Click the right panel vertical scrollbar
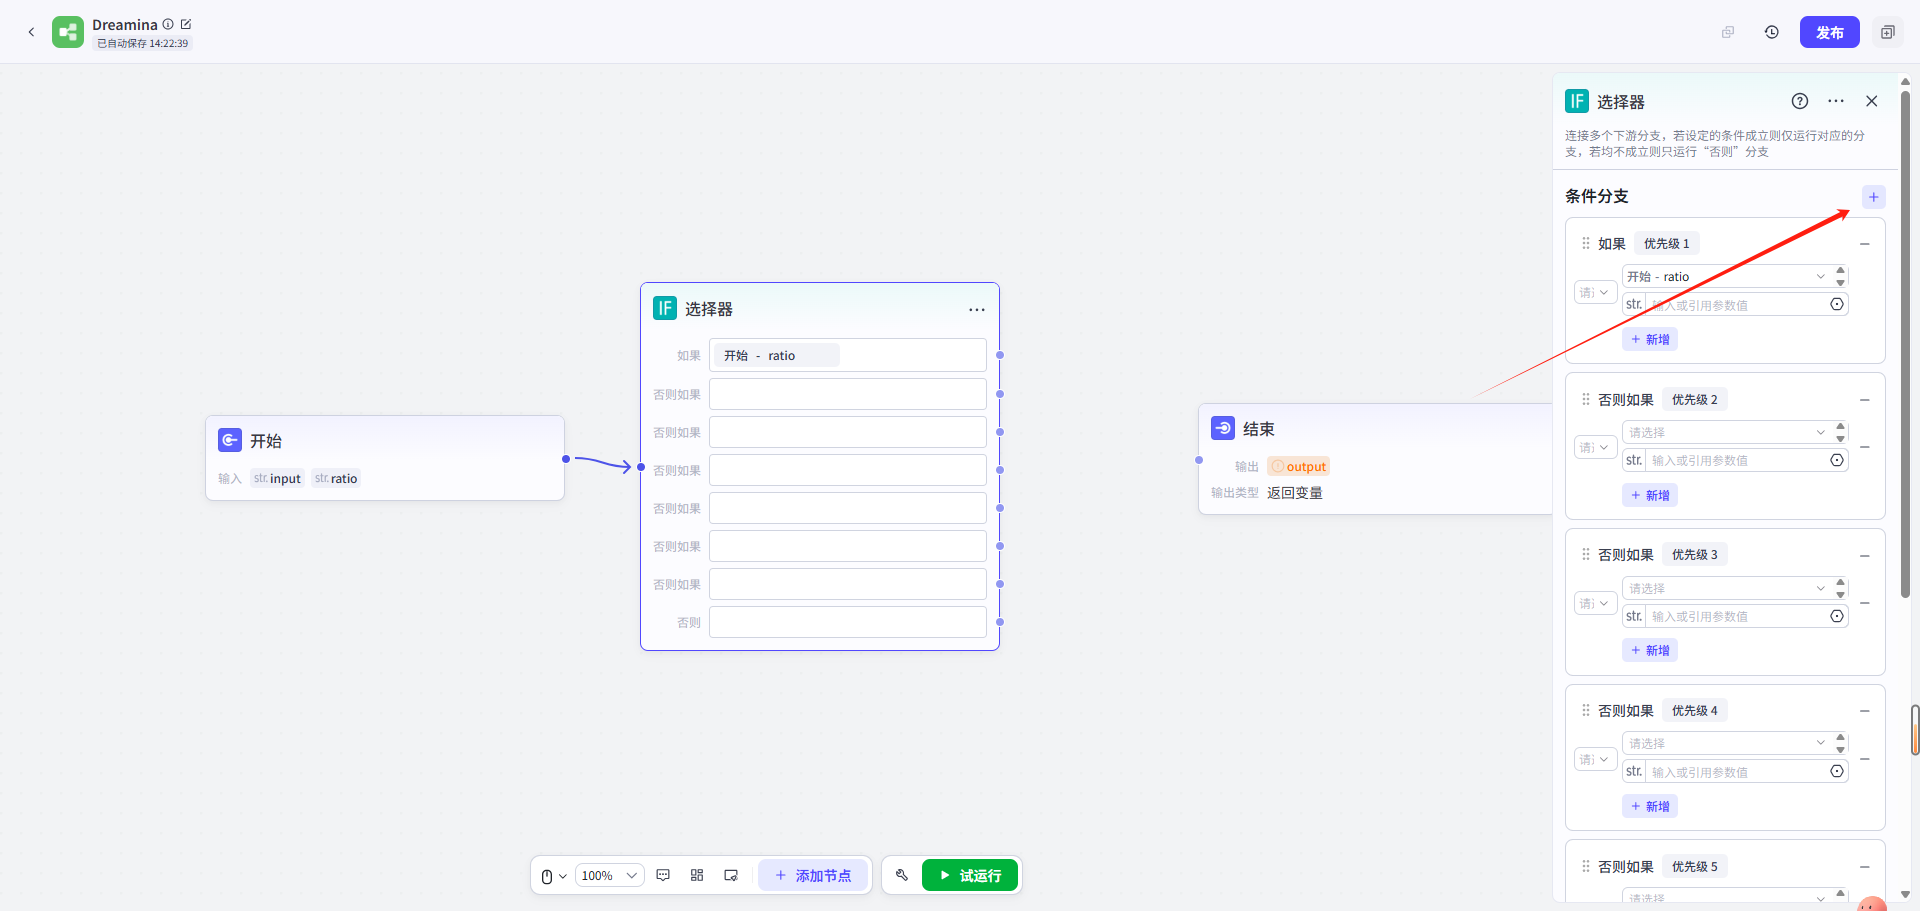This screenshot has width=1920, height=911. [x=1905, y=345]
